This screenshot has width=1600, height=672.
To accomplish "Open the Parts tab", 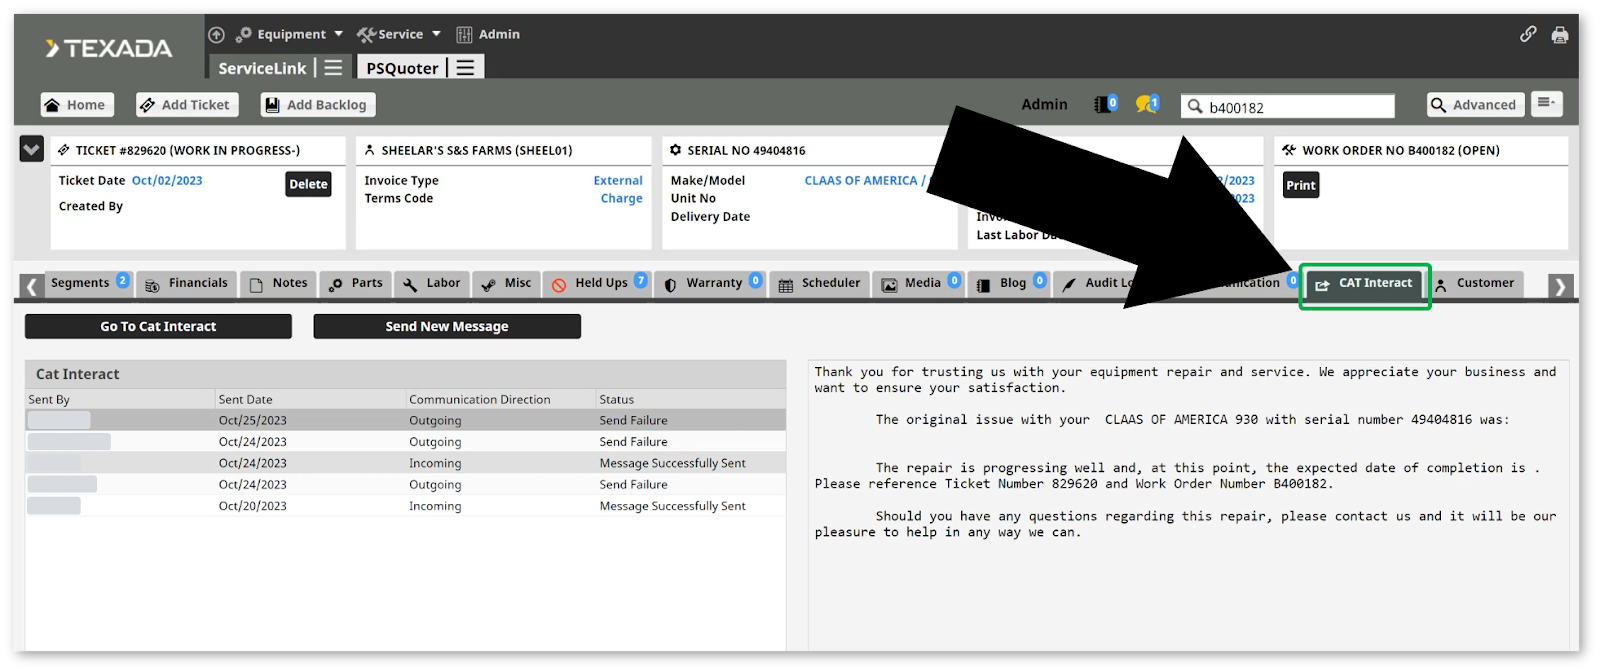I will 356,284.
